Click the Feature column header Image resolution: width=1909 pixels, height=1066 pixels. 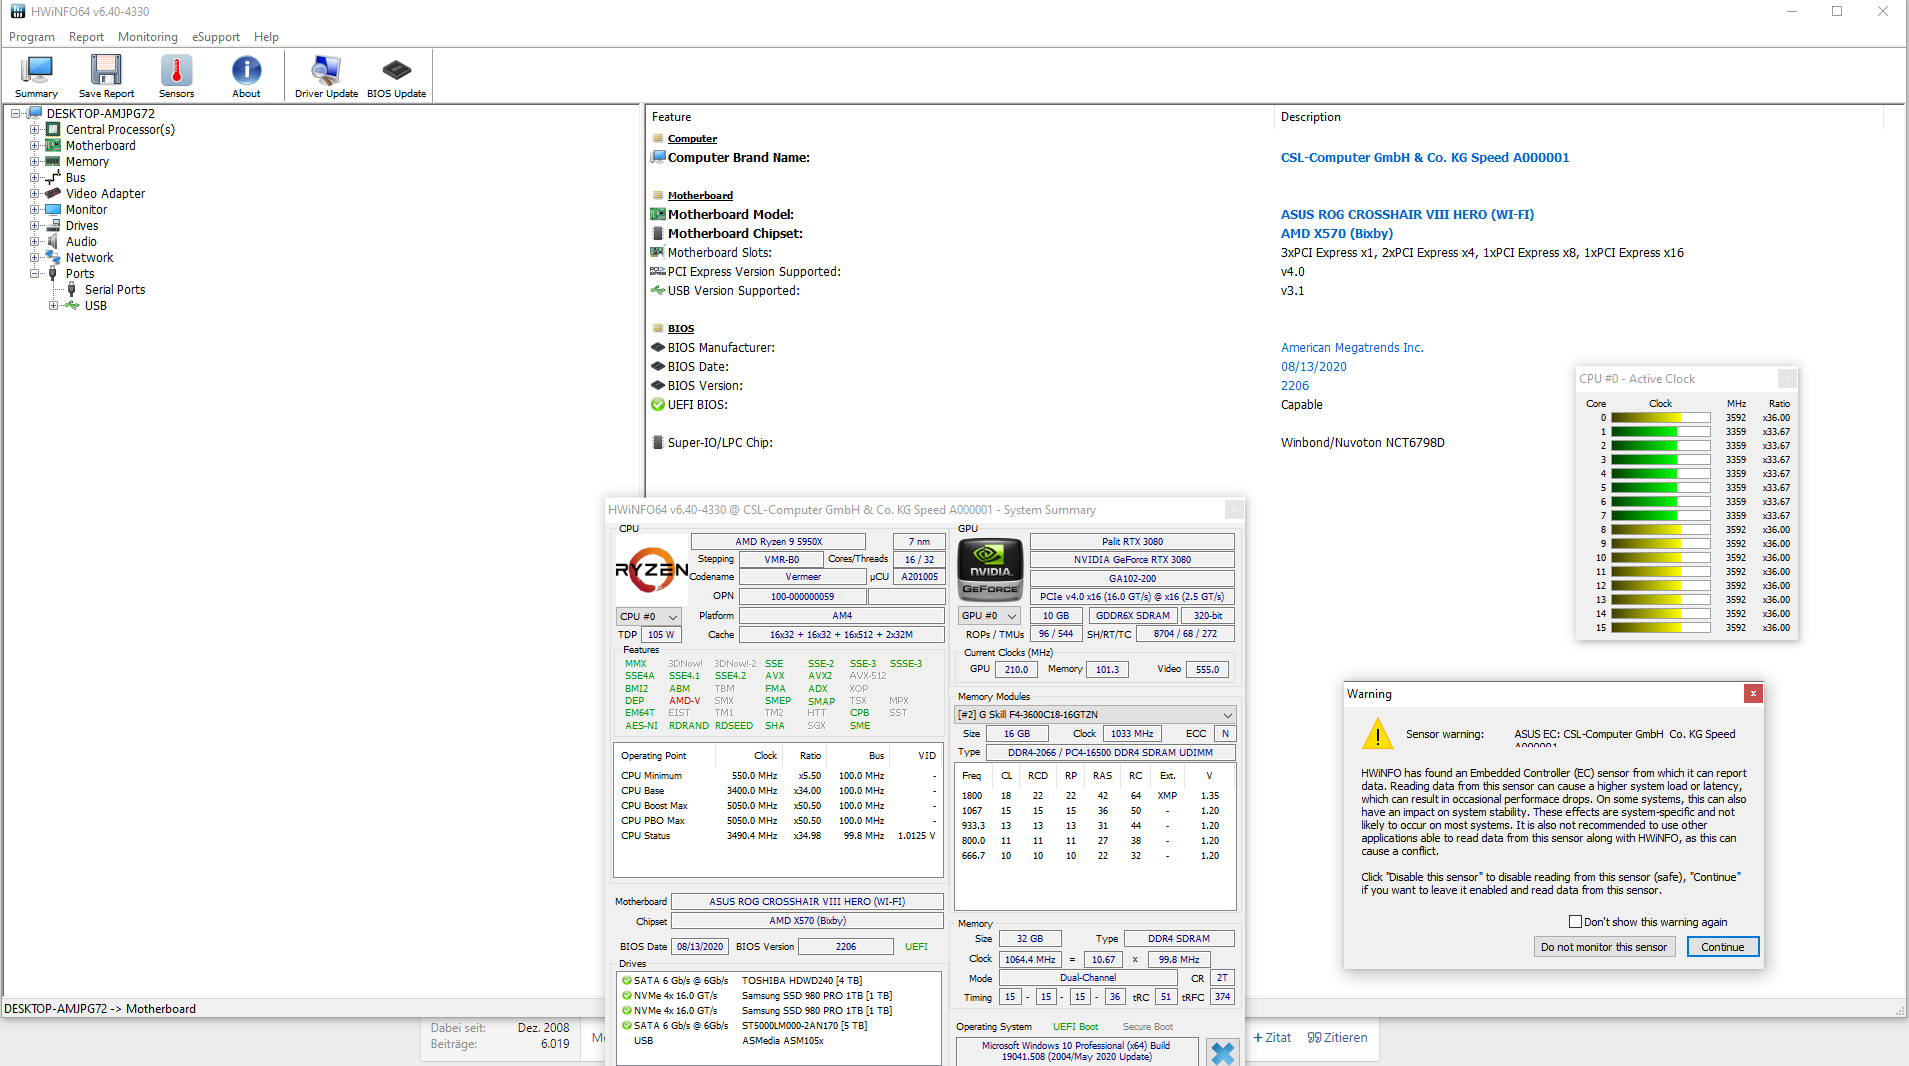(671, 117)
